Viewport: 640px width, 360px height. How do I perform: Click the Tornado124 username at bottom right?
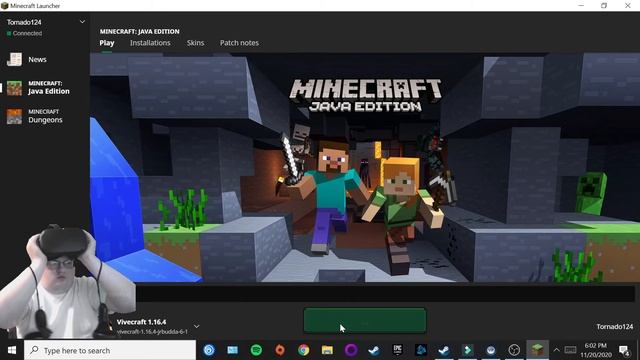click(x=614, y=327)
